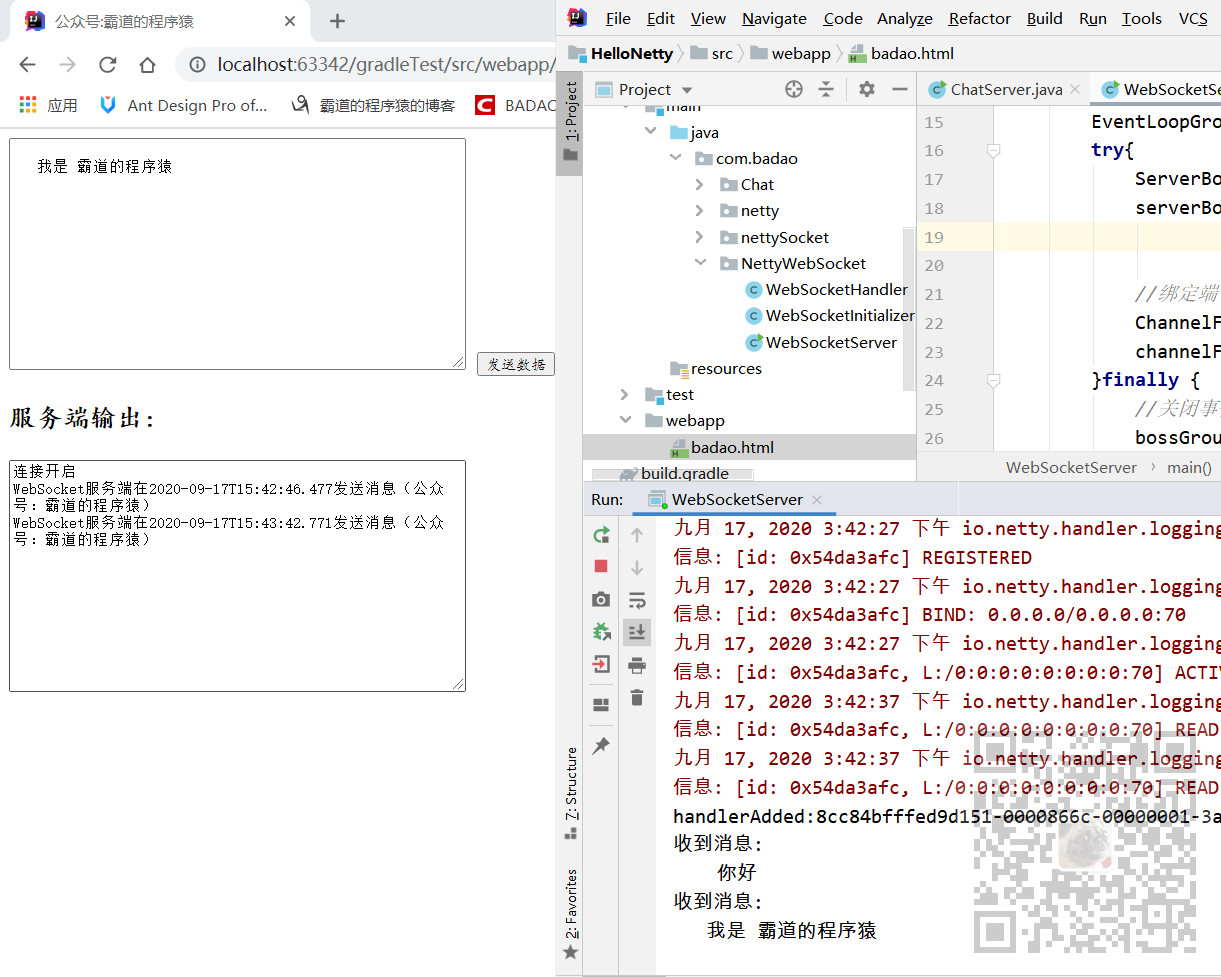Clear console with trash icon
The image size is (1221, 977).
tap(637, 697)
